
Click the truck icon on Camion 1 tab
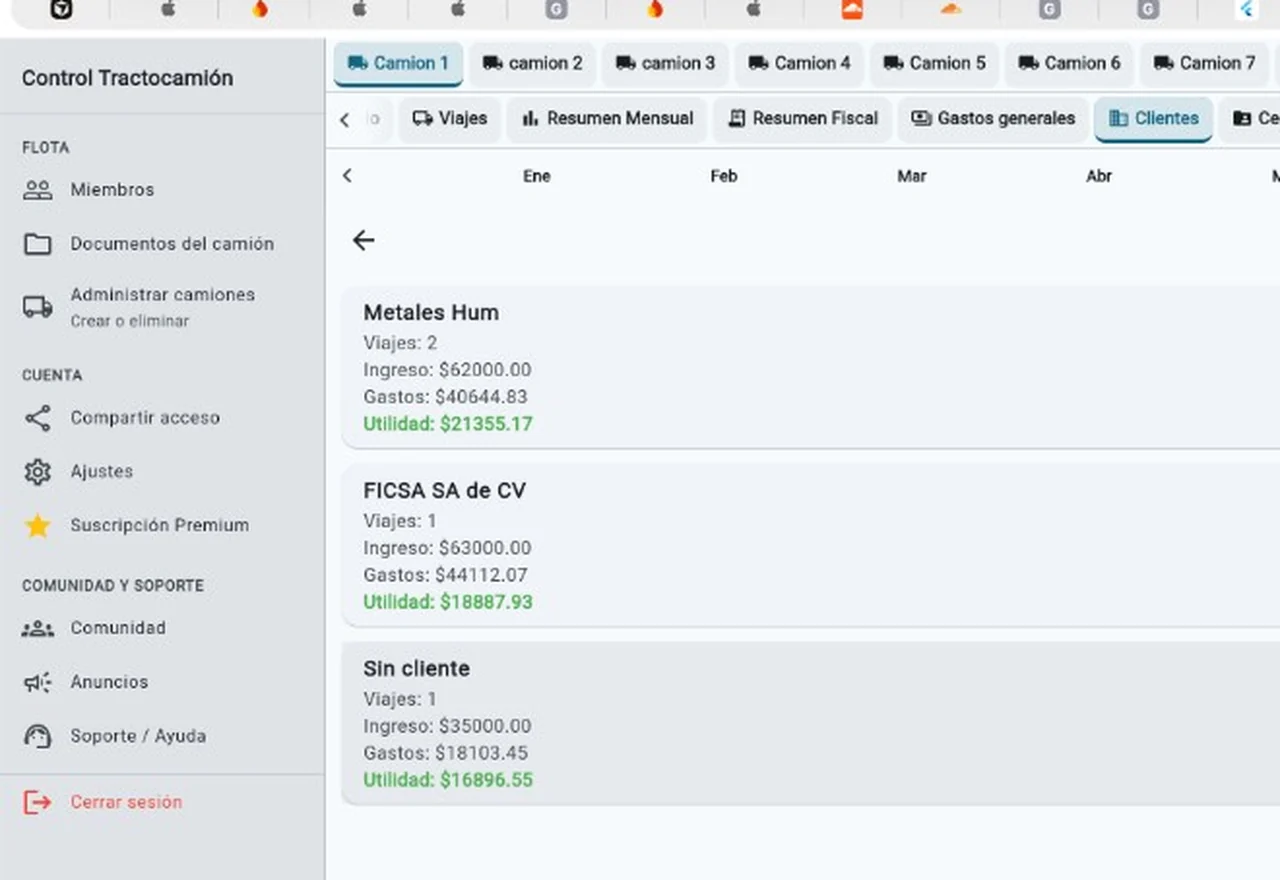coord(358,63)
